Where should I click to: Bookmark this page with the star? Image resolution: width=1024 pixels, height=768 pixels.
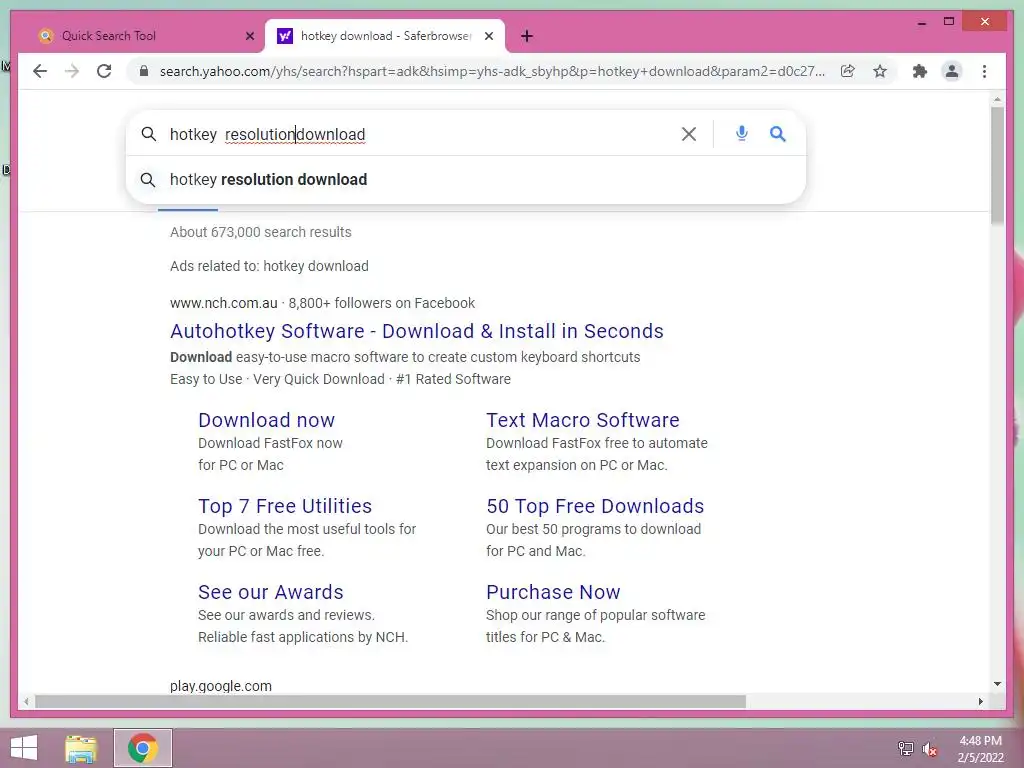(x=880, y=71)
